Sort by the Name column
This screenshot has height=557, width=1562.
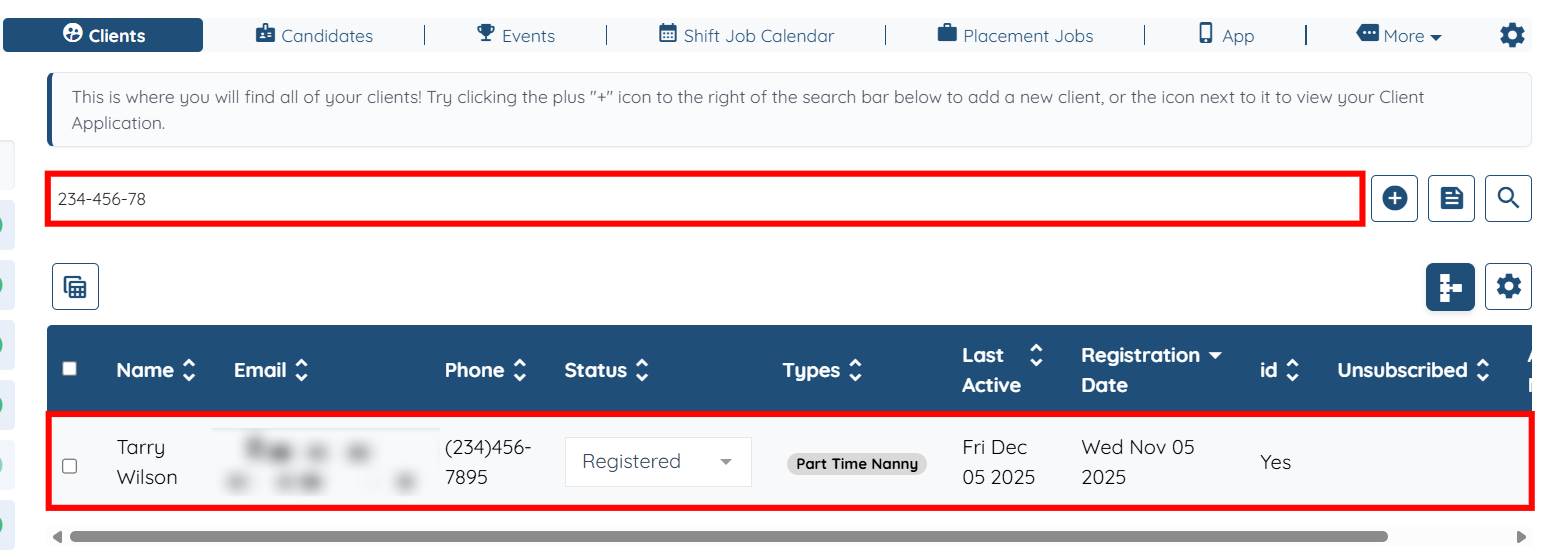click(155, 370)
